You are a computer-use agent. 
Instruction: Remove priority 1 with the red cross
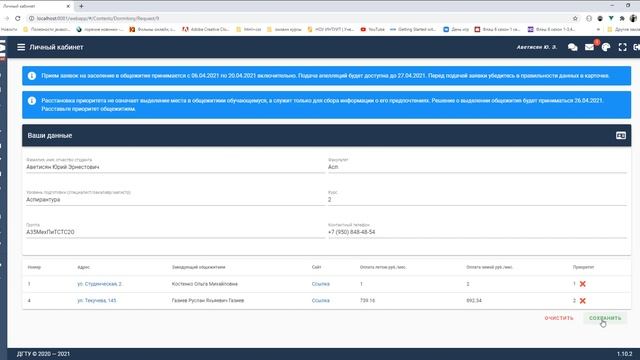tap(582, 284)
